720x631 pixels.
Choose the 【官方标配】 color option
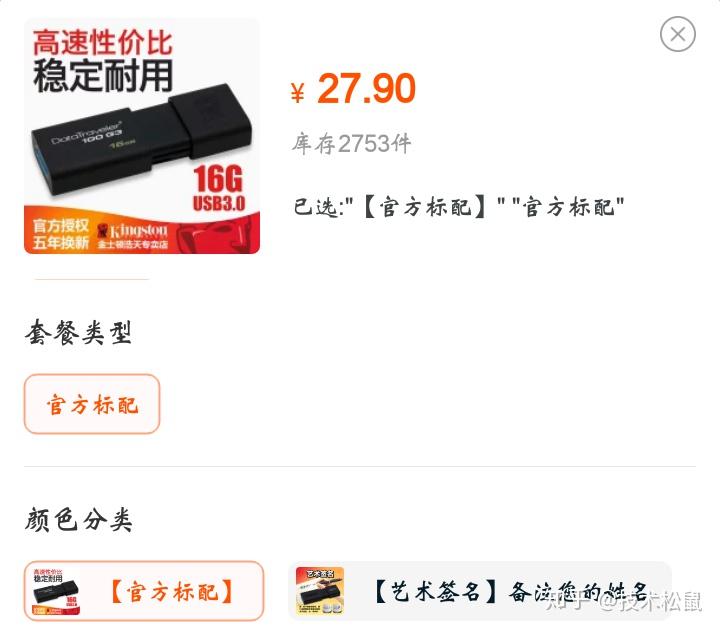coord(144,591)
